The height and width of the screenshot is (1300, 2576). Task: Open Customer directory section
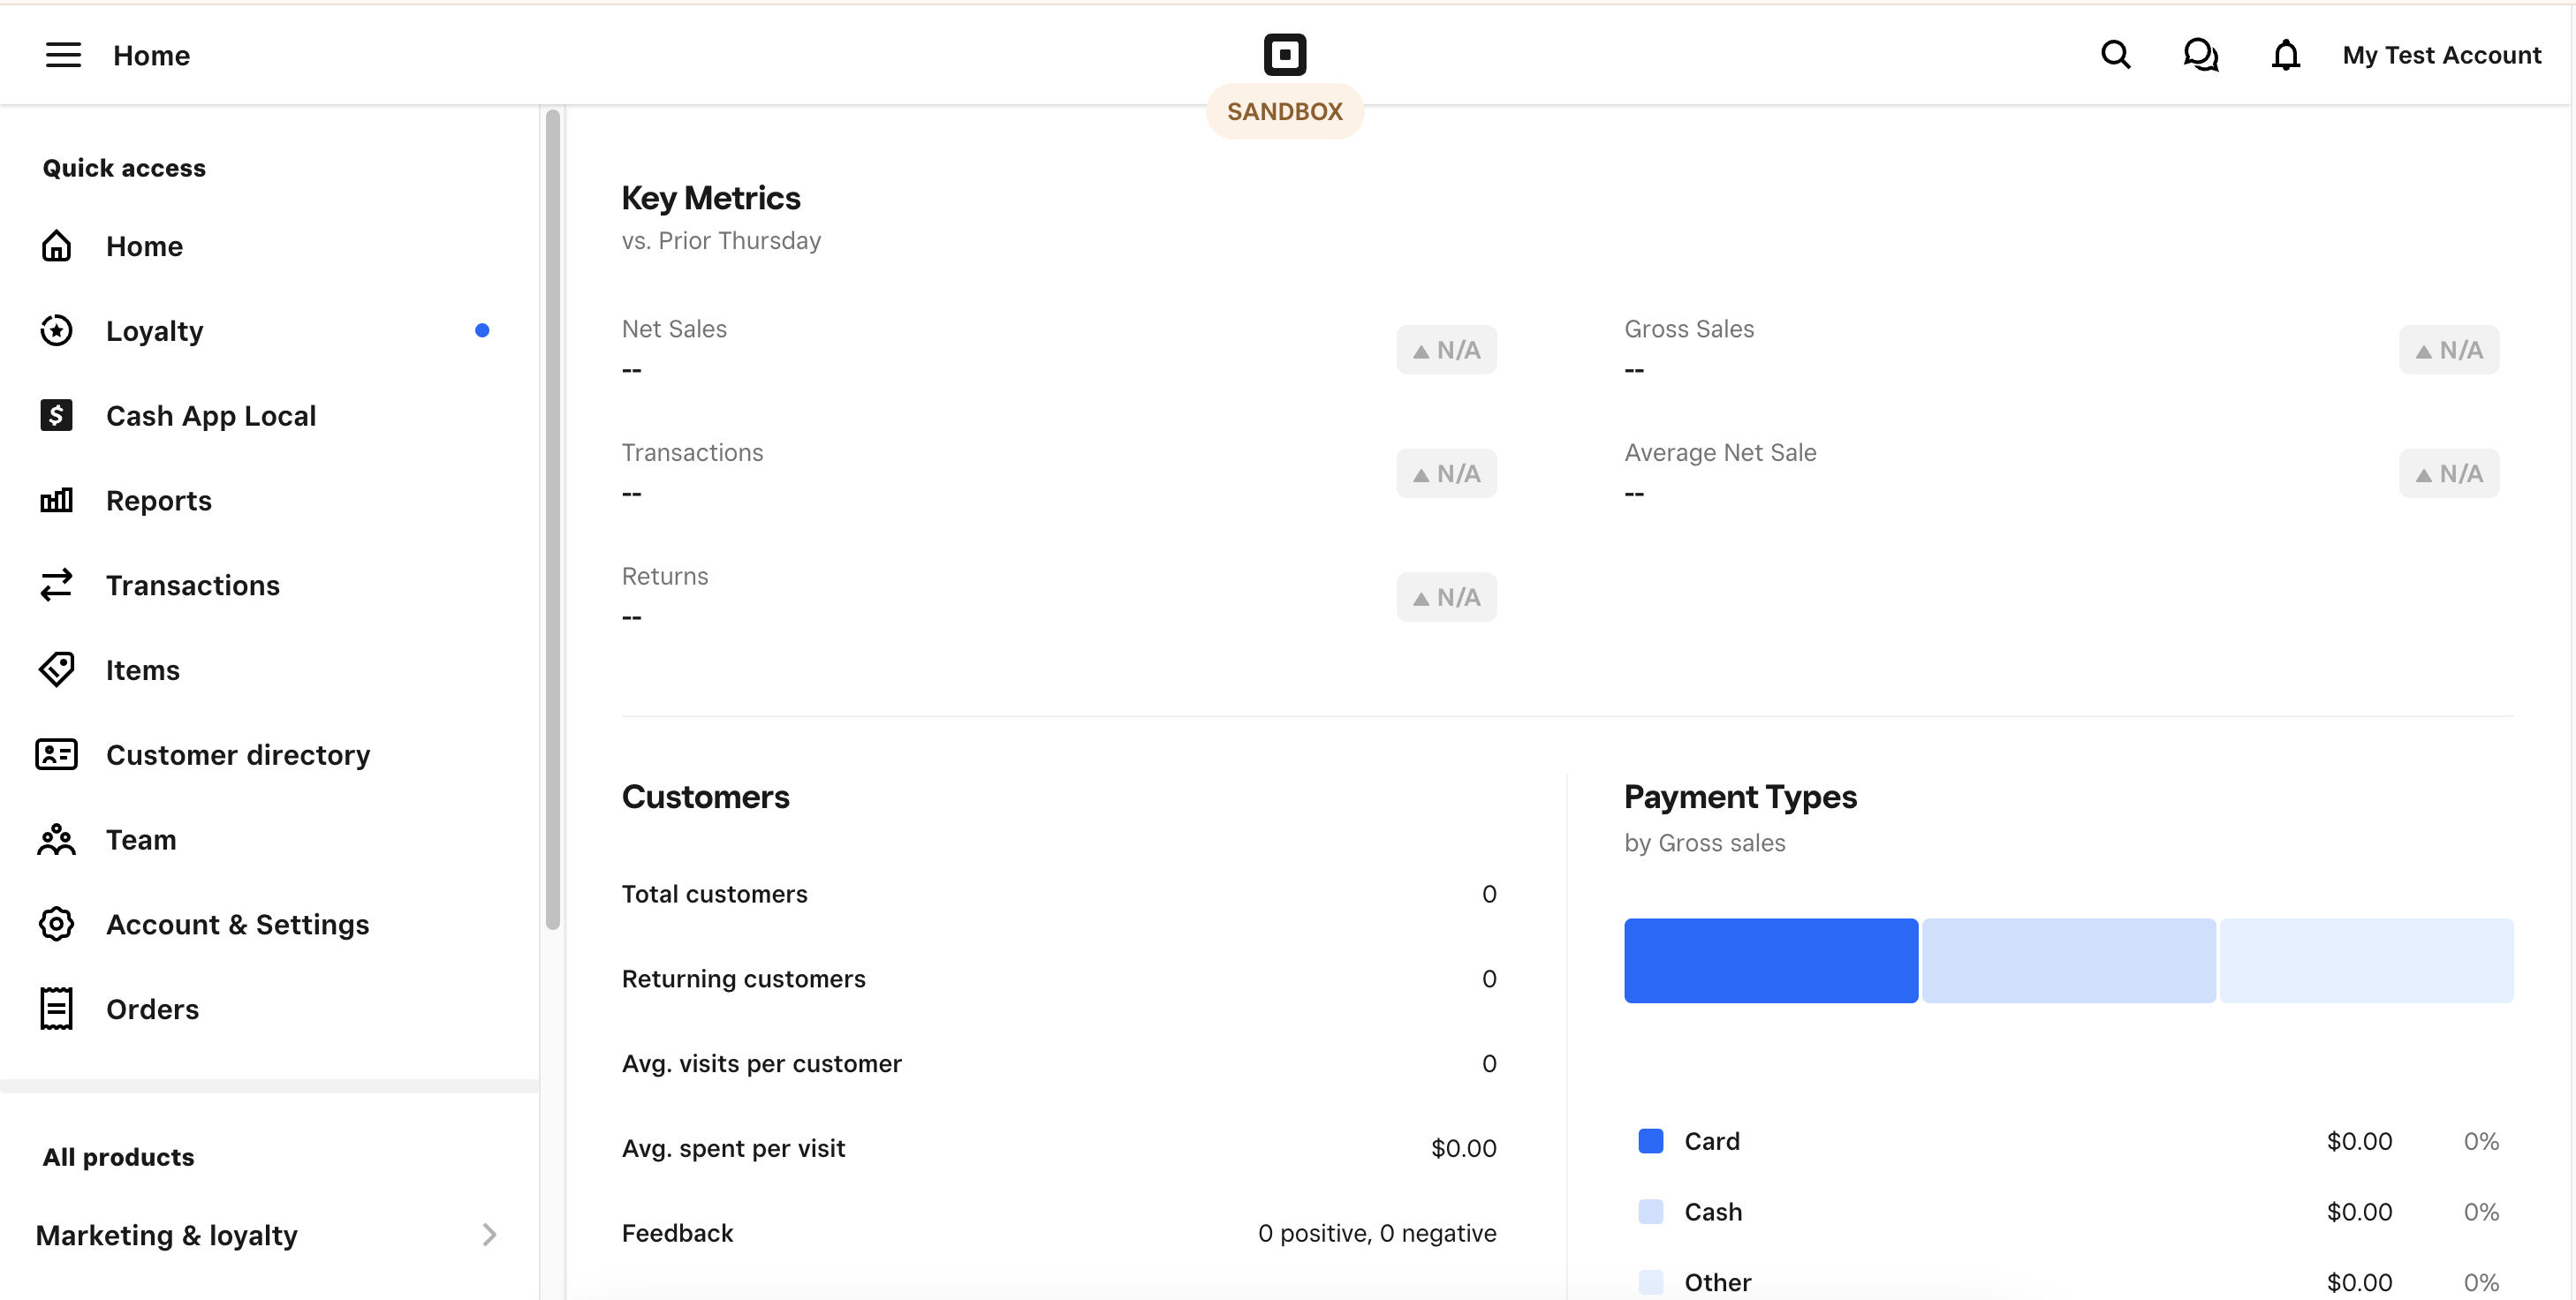(239, 752)
